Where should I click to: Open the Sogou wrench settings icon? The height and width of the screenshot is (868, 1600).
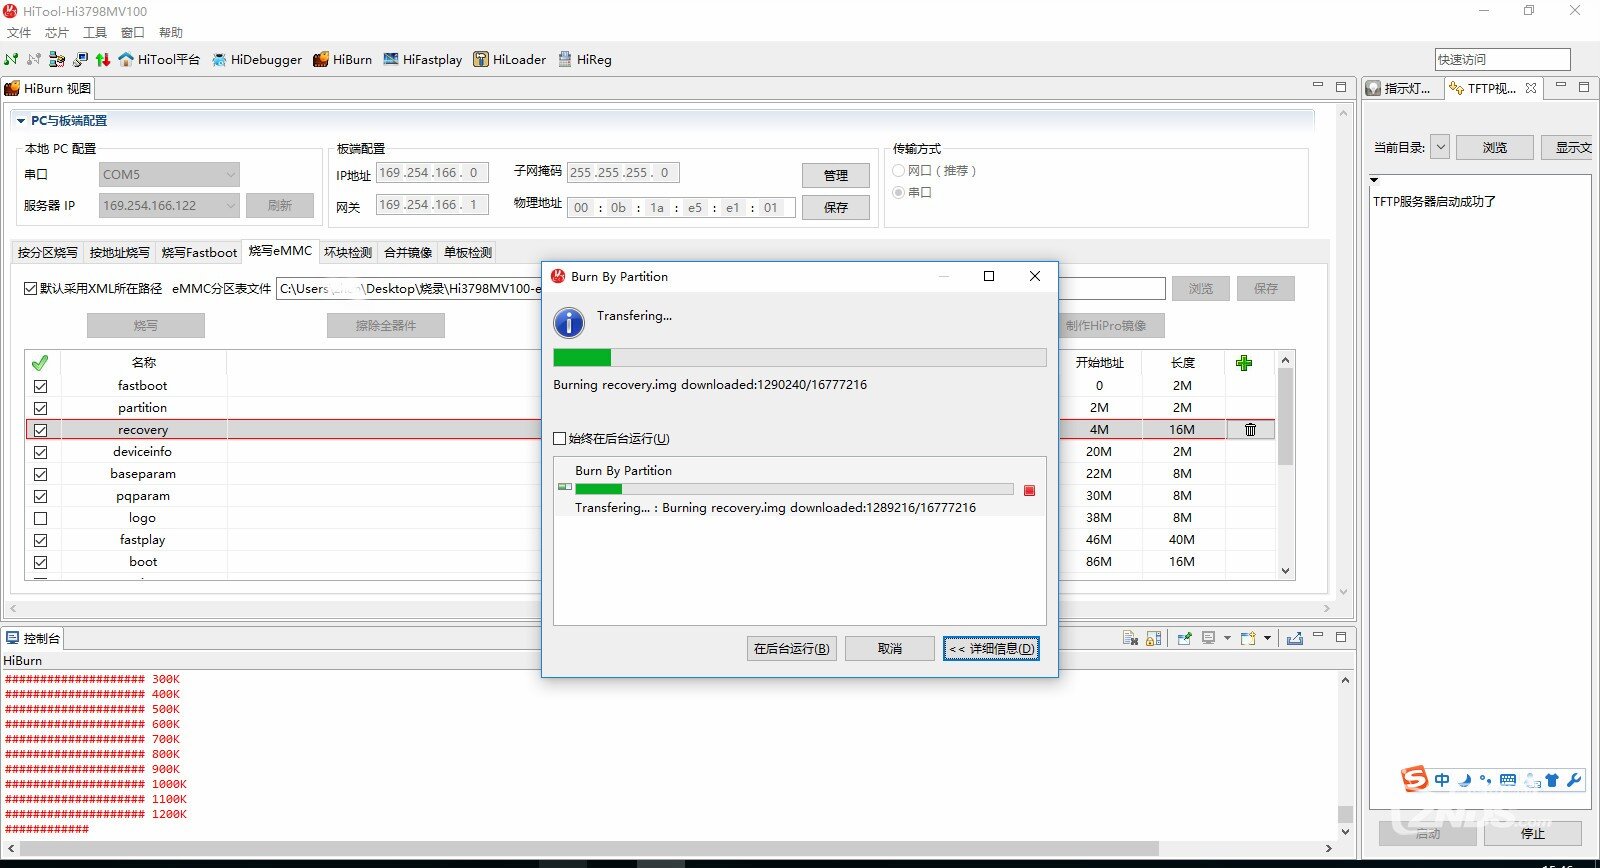pos(1574,780)
